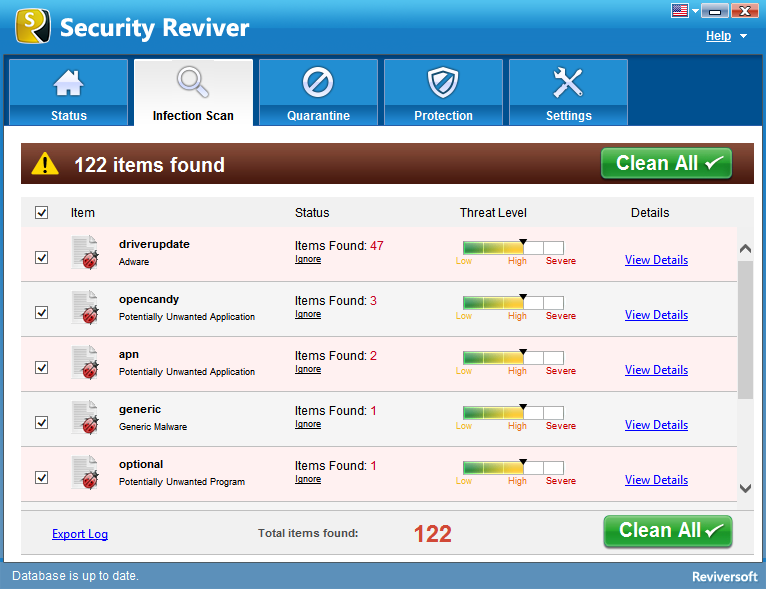Viewport: 766px width, 589px height.
Task: Click the Status column header
Action: (x=312, y=212)
